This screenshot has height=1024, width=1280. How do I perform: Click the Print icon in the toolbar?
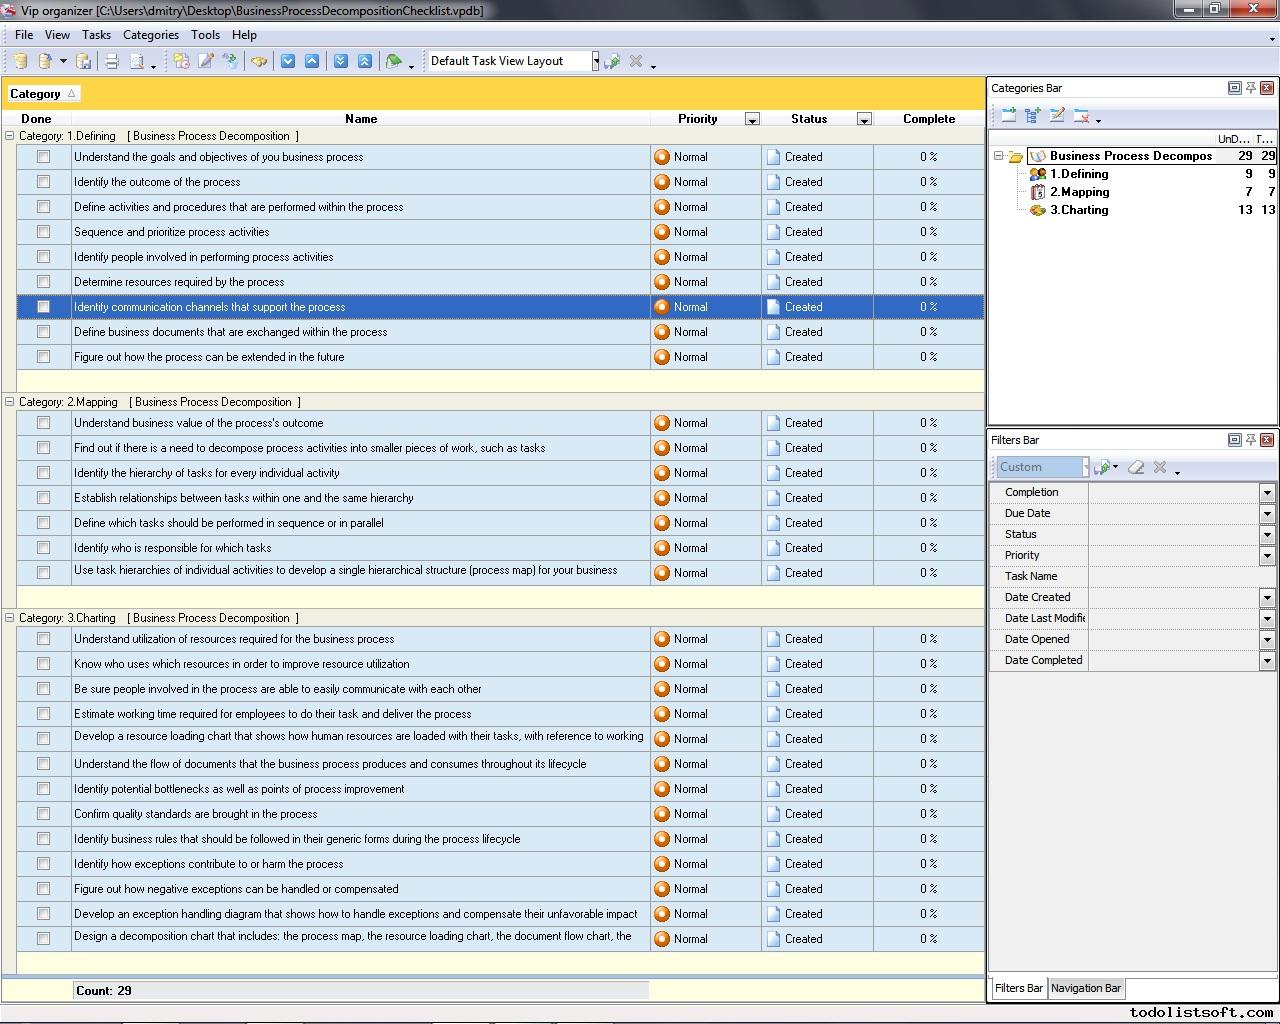pos(112,61)
